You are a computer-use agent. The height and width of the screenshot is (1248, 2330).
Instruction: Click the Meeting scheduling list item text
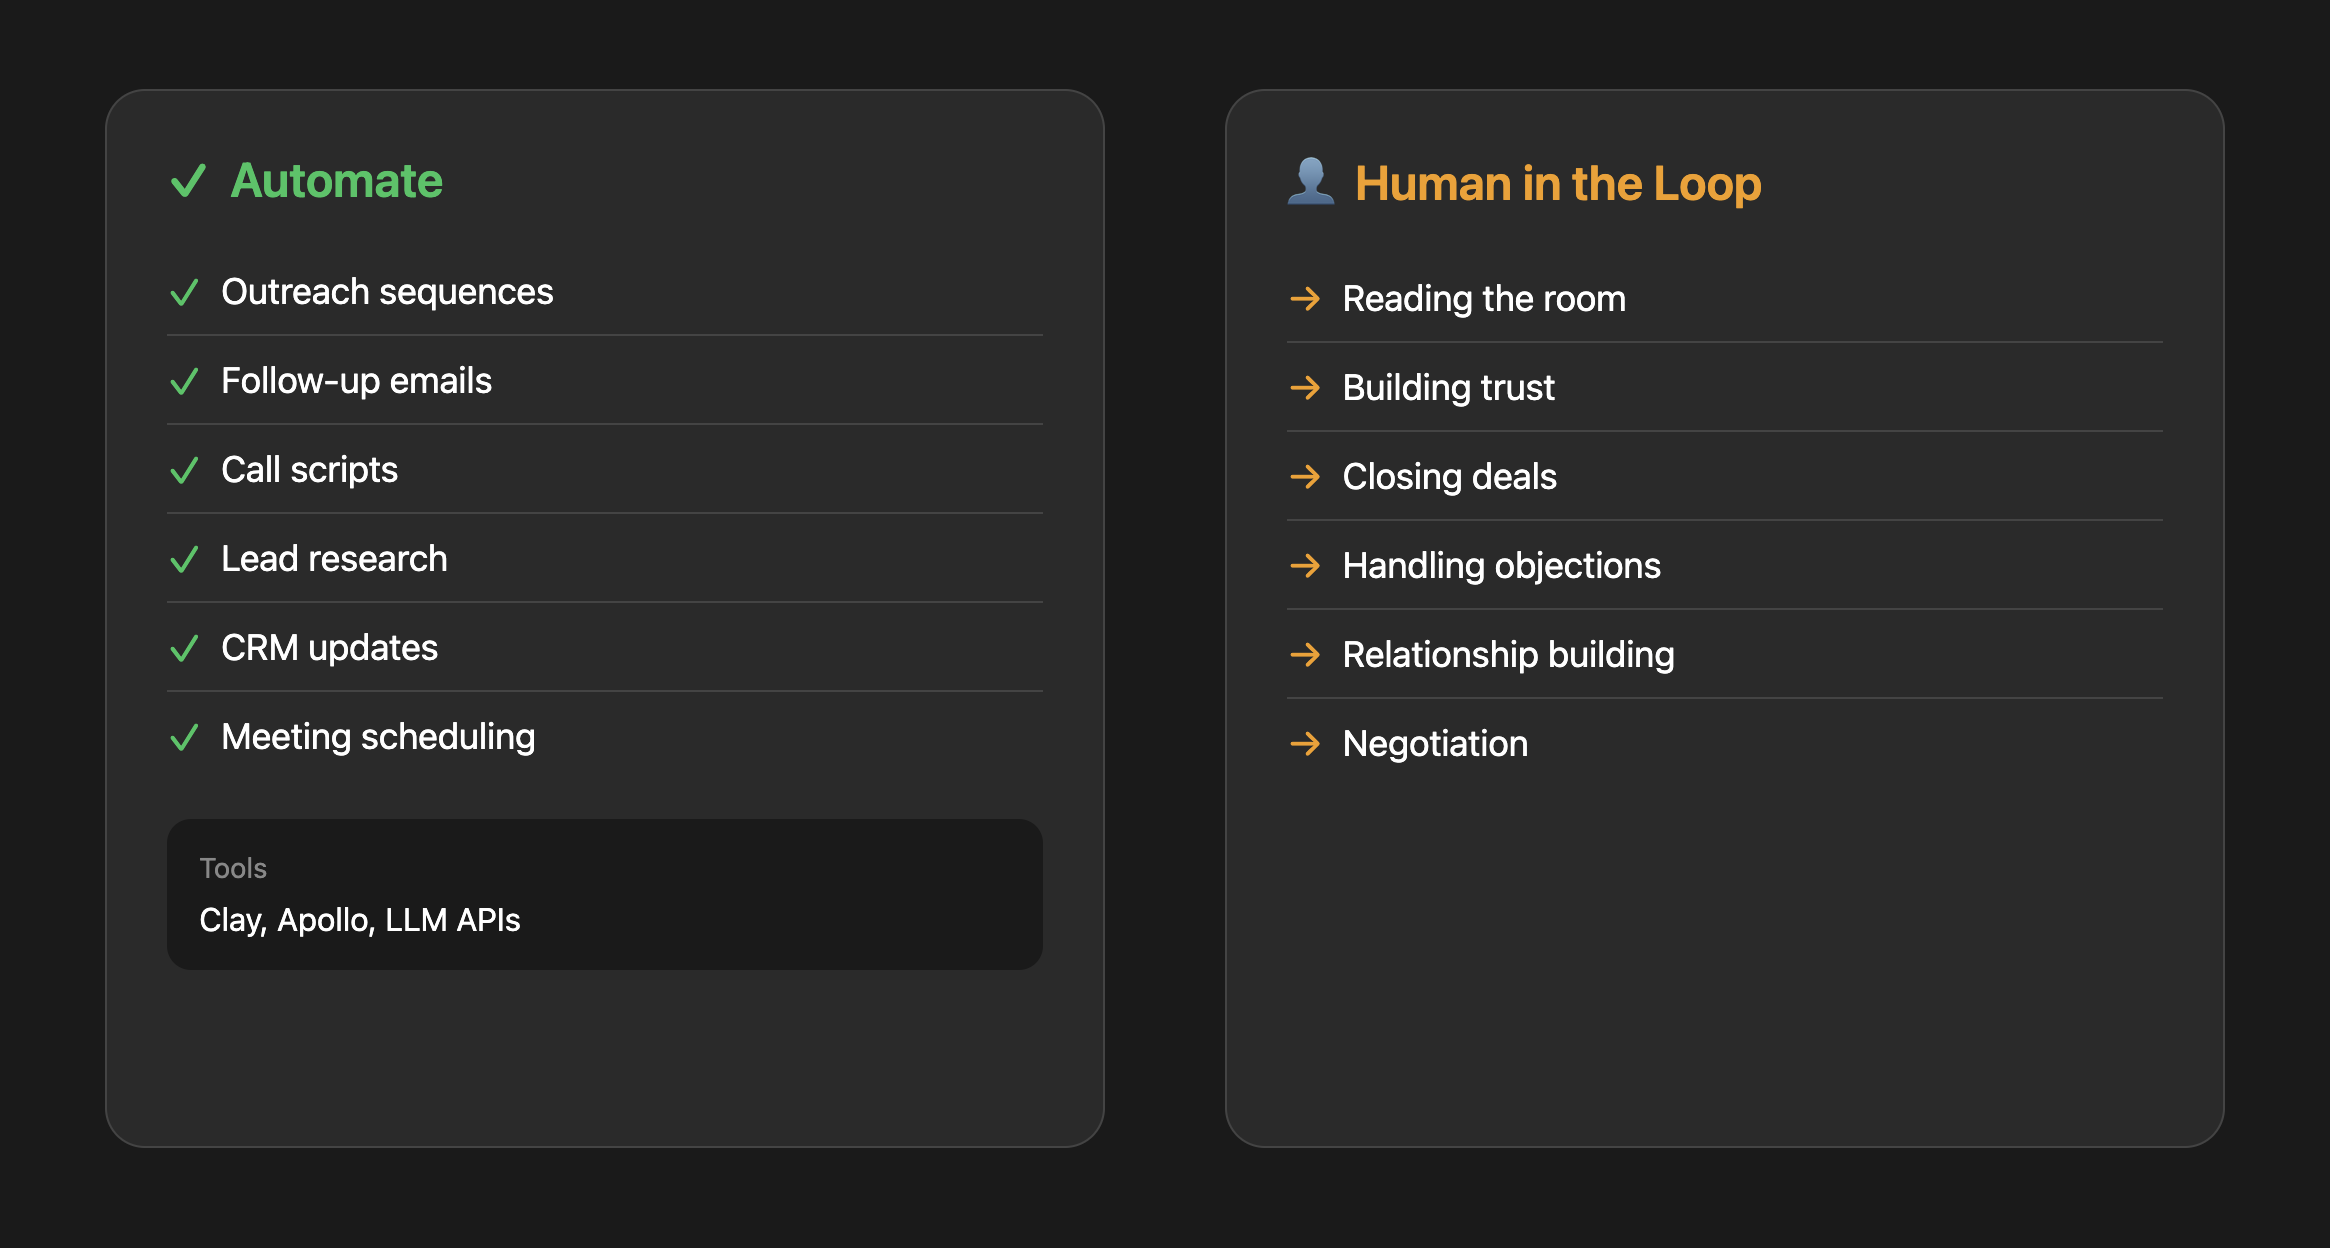pos(378,737)
